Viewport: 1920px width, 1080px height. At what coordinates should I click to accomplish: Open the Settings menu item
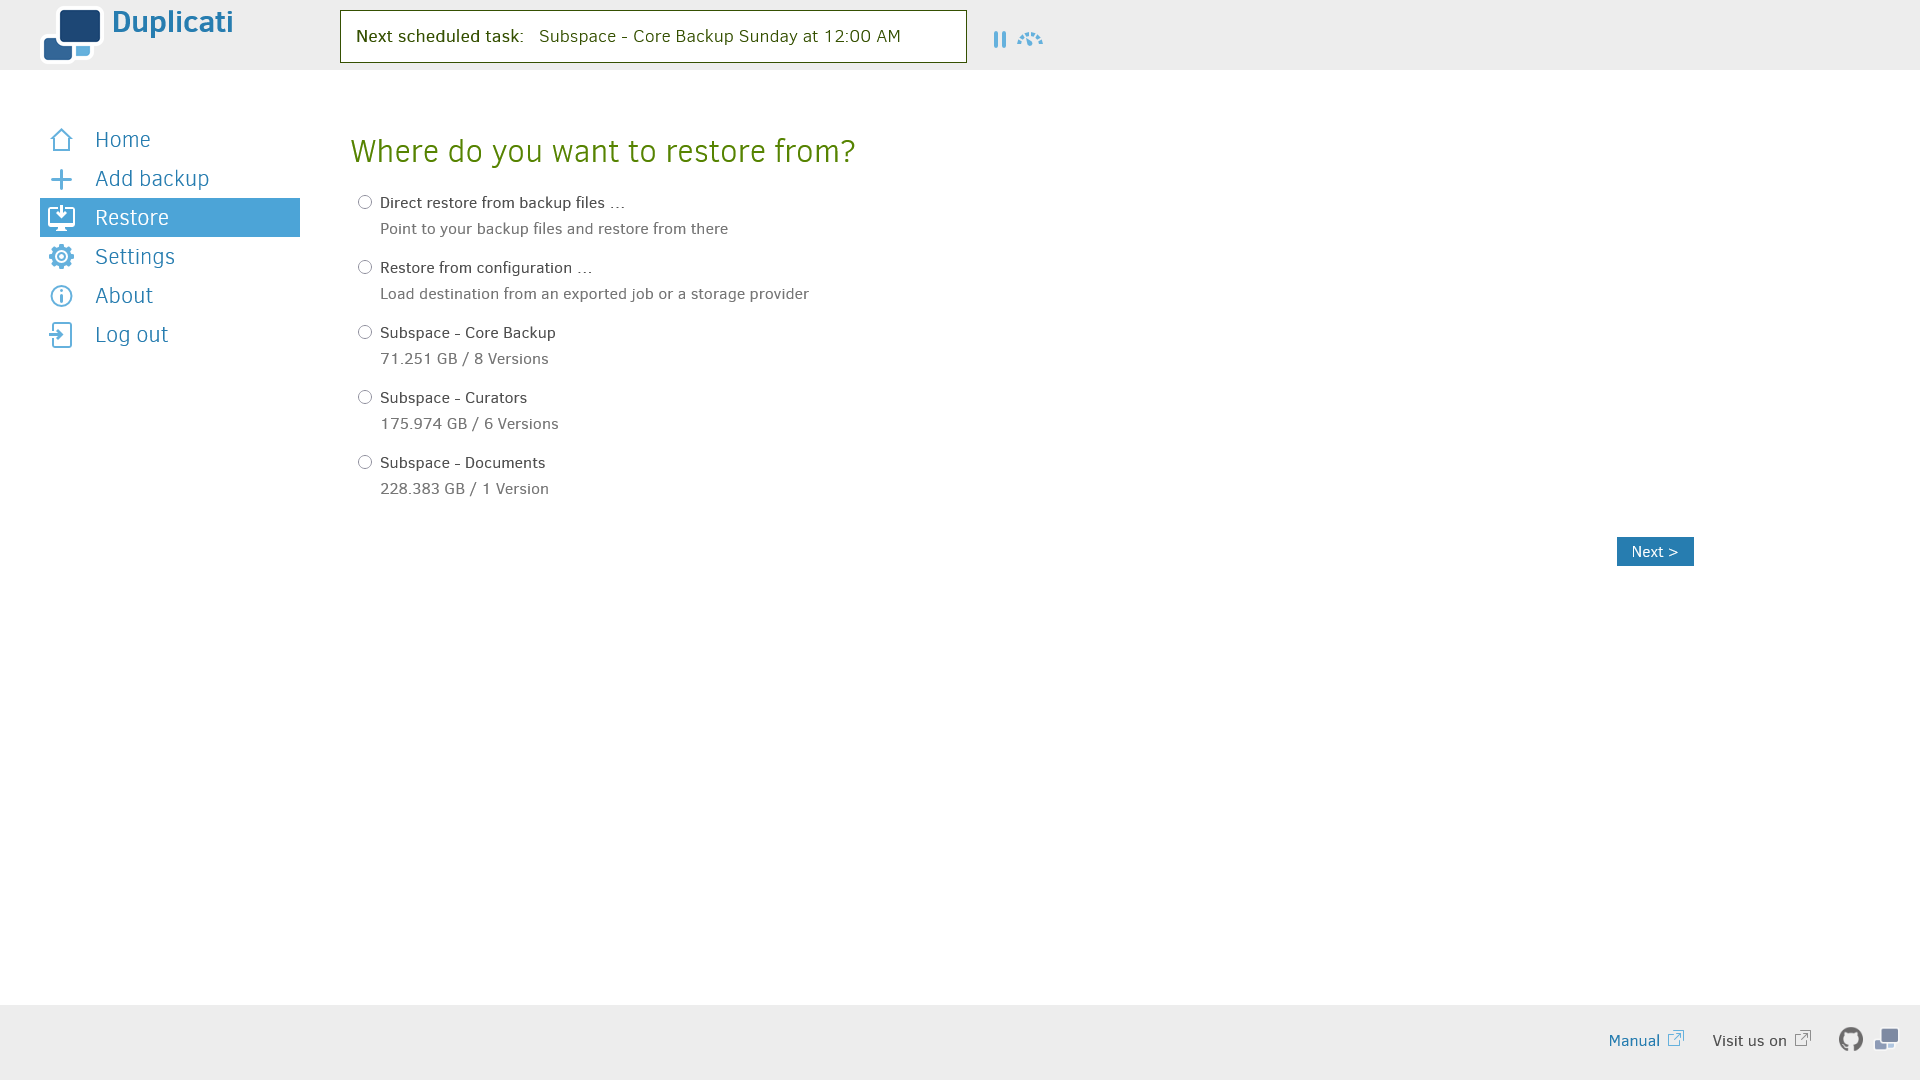170,257
